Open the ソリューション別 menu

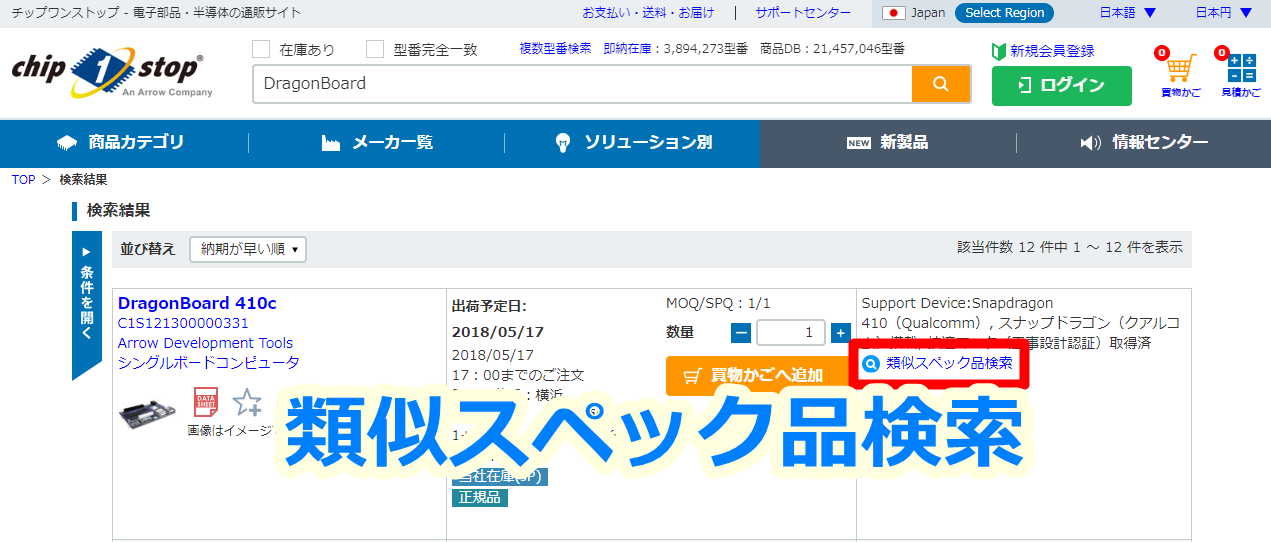633,143
